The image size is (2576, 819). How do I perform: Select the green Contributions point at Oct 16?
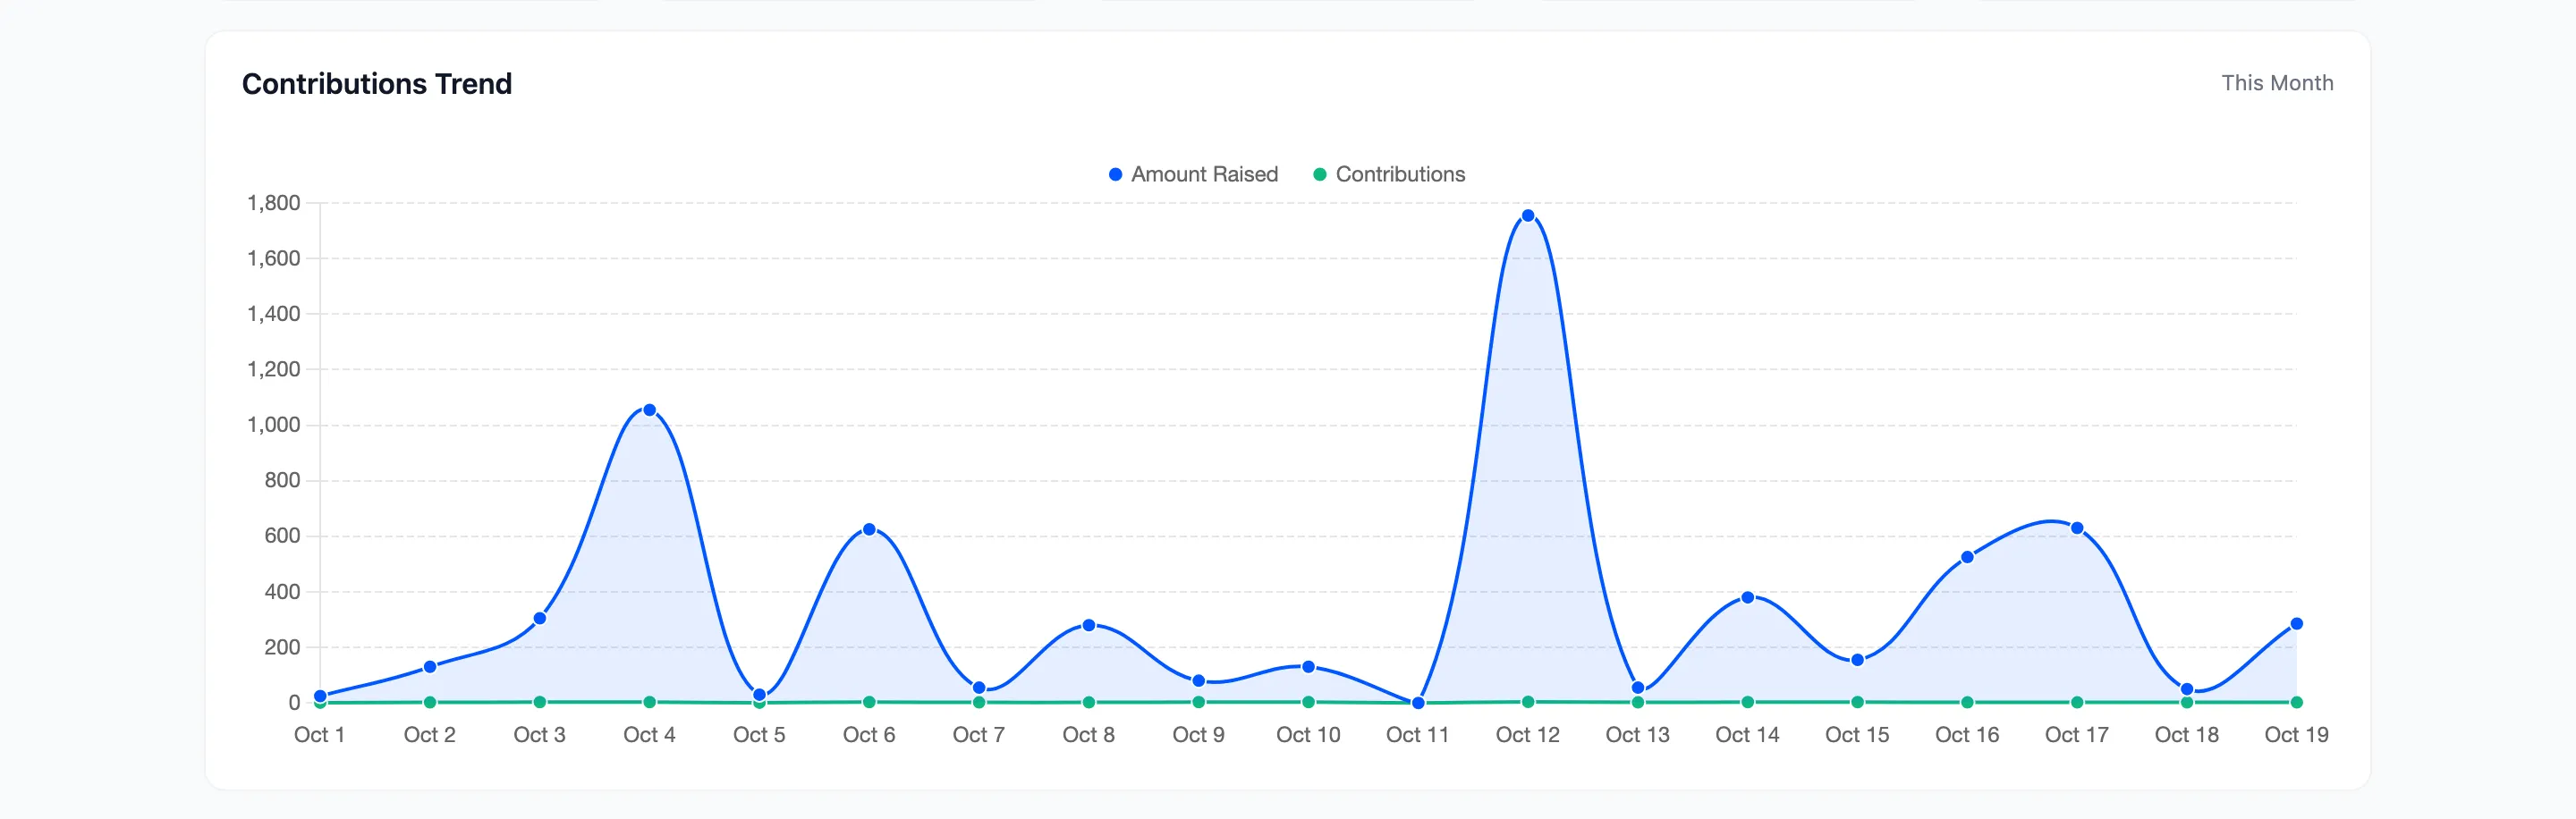pyautogui.click(x=1967, y=702)
